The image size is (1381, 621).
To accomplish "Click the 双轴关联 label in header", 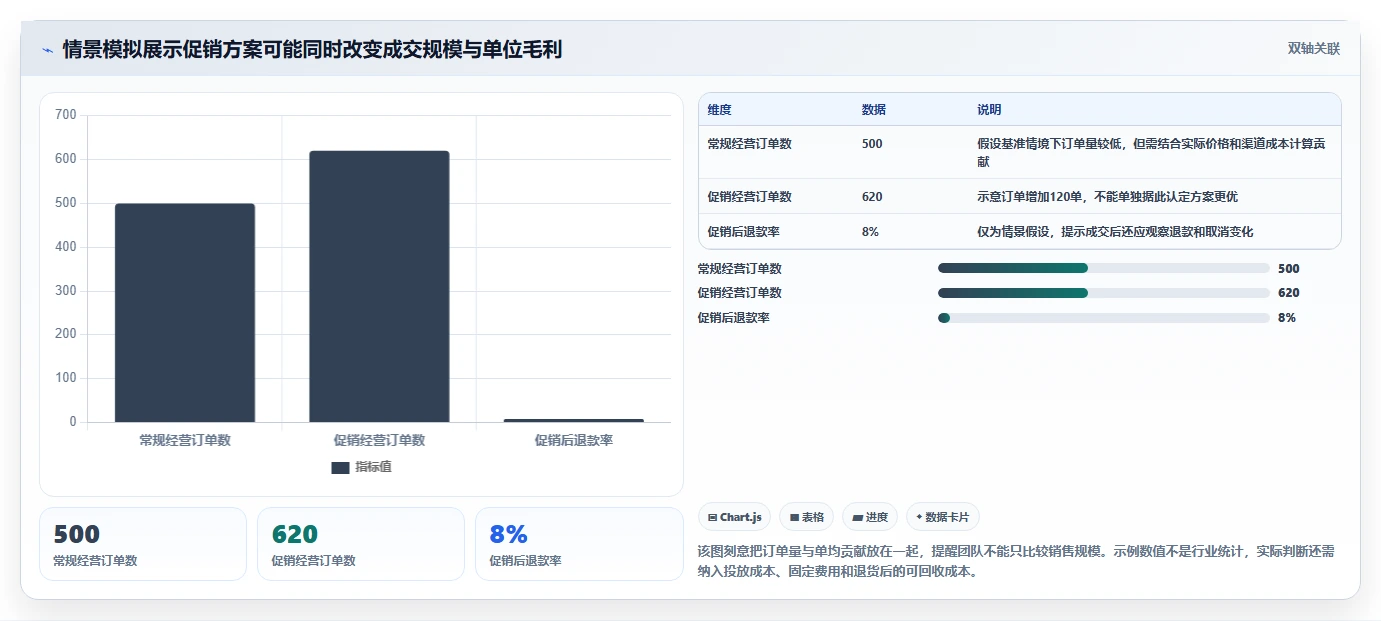I will click(x=1313, y=49).
